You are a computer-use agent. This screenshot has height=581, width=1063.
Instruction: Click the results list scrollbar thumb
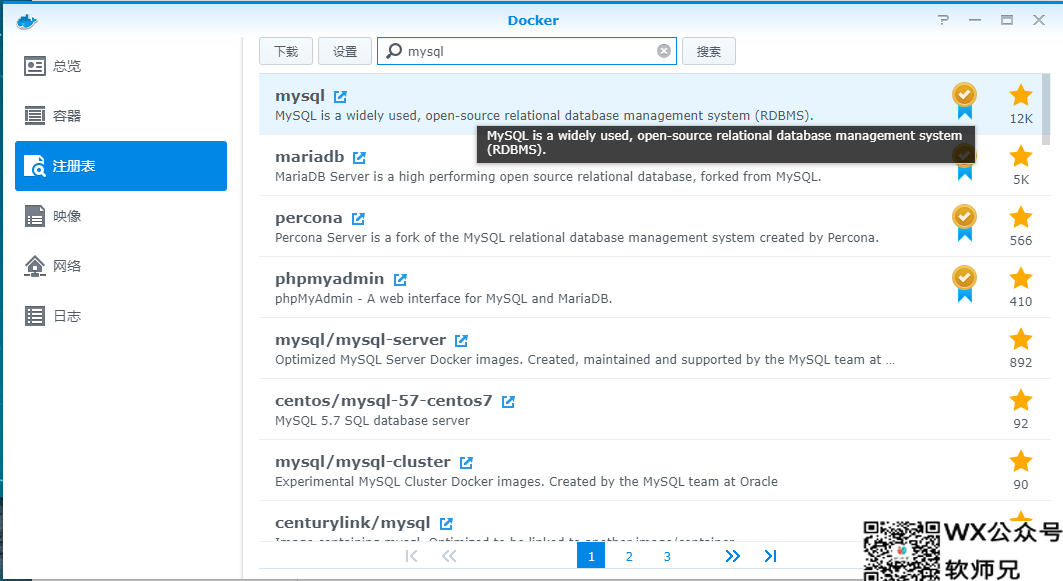(x=1046, y=108)
